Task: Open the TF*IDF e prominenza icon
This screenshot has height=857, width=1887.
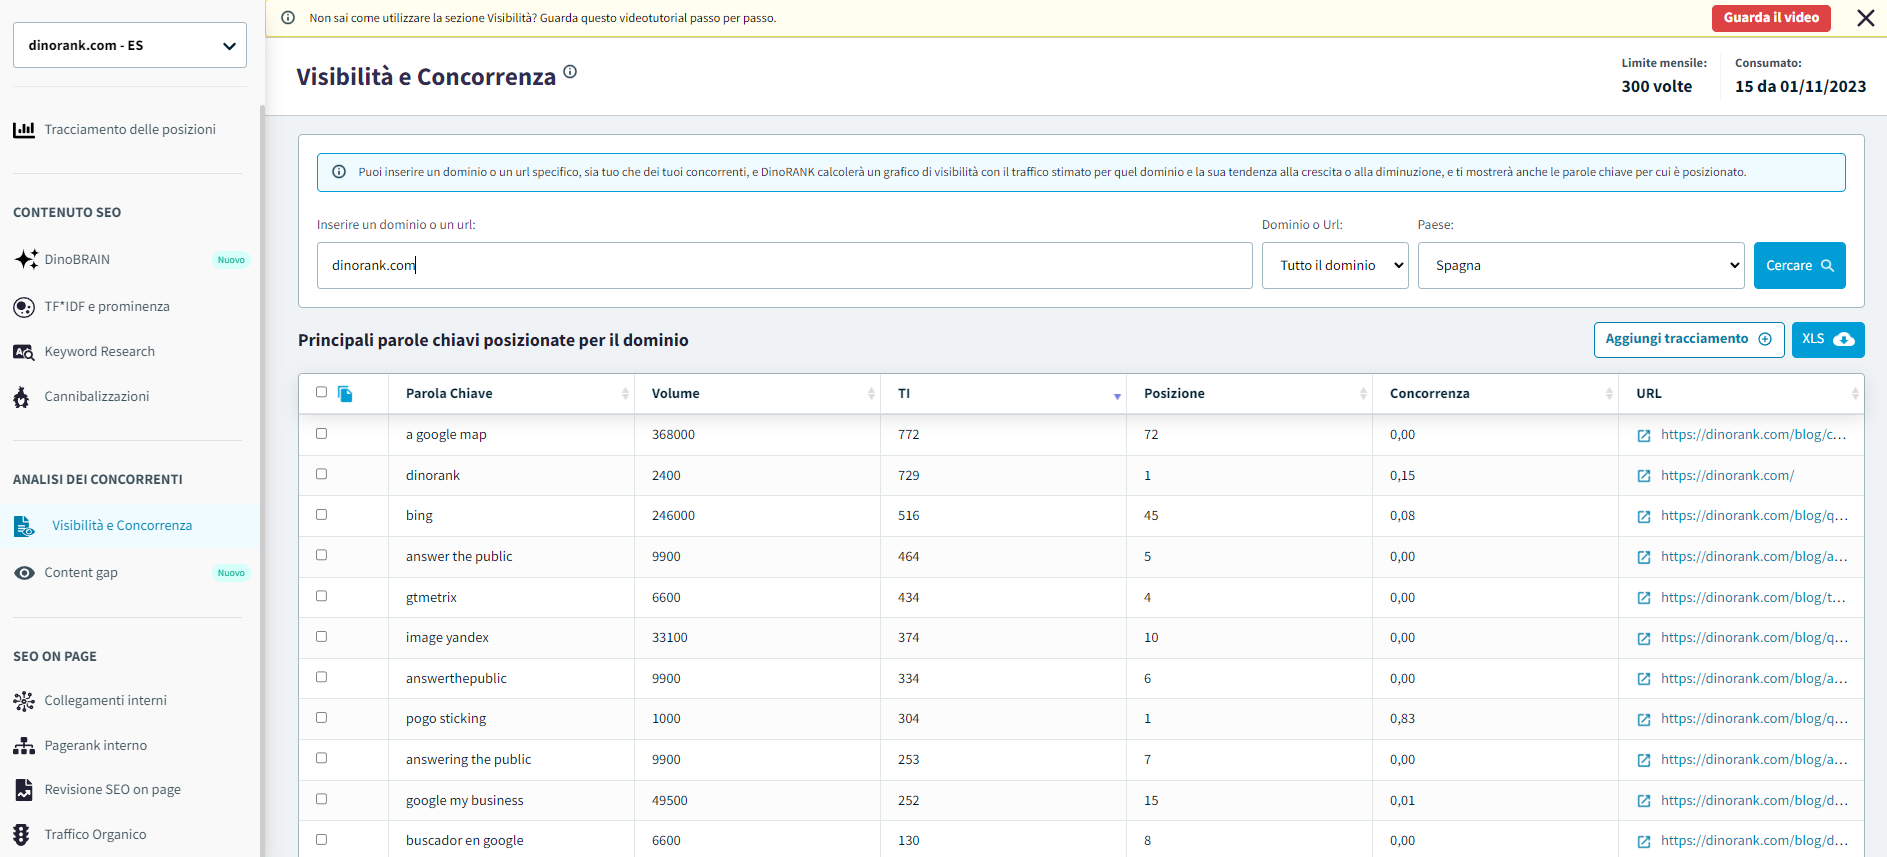Action: pyautogui.click(x=24, y=307)
